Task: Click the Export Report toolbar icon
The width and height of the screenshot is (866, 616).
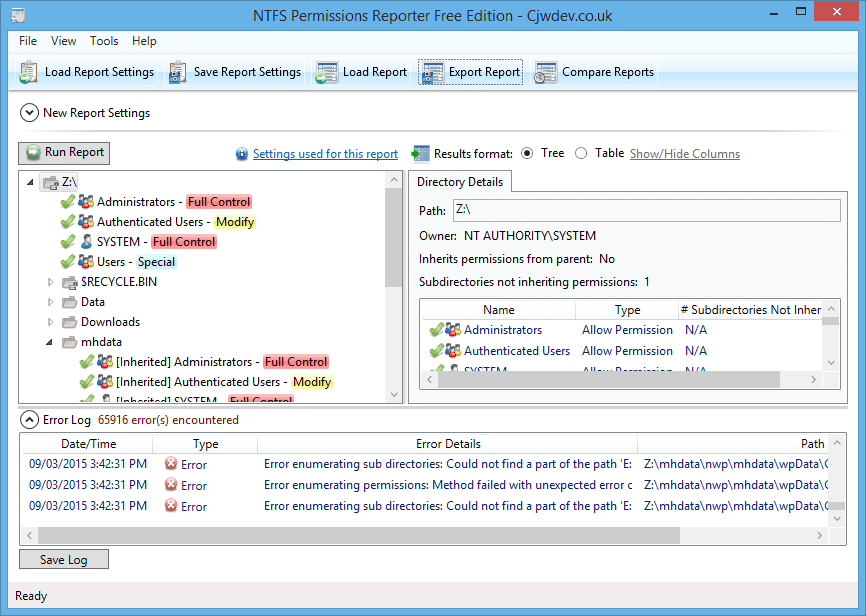Action: tap(432, 72)
